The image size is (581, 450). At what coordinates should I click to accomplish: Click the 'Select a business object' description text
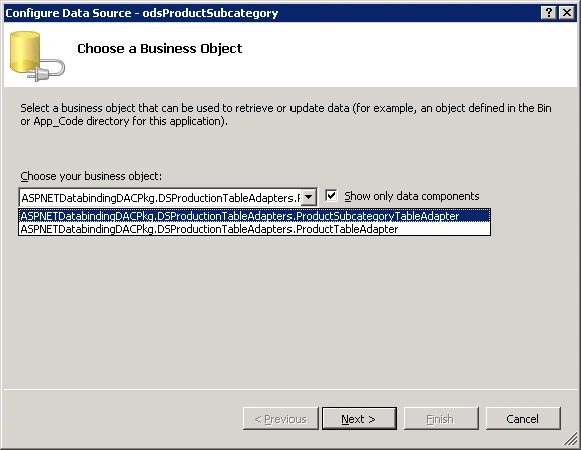[x=286, y=115]
